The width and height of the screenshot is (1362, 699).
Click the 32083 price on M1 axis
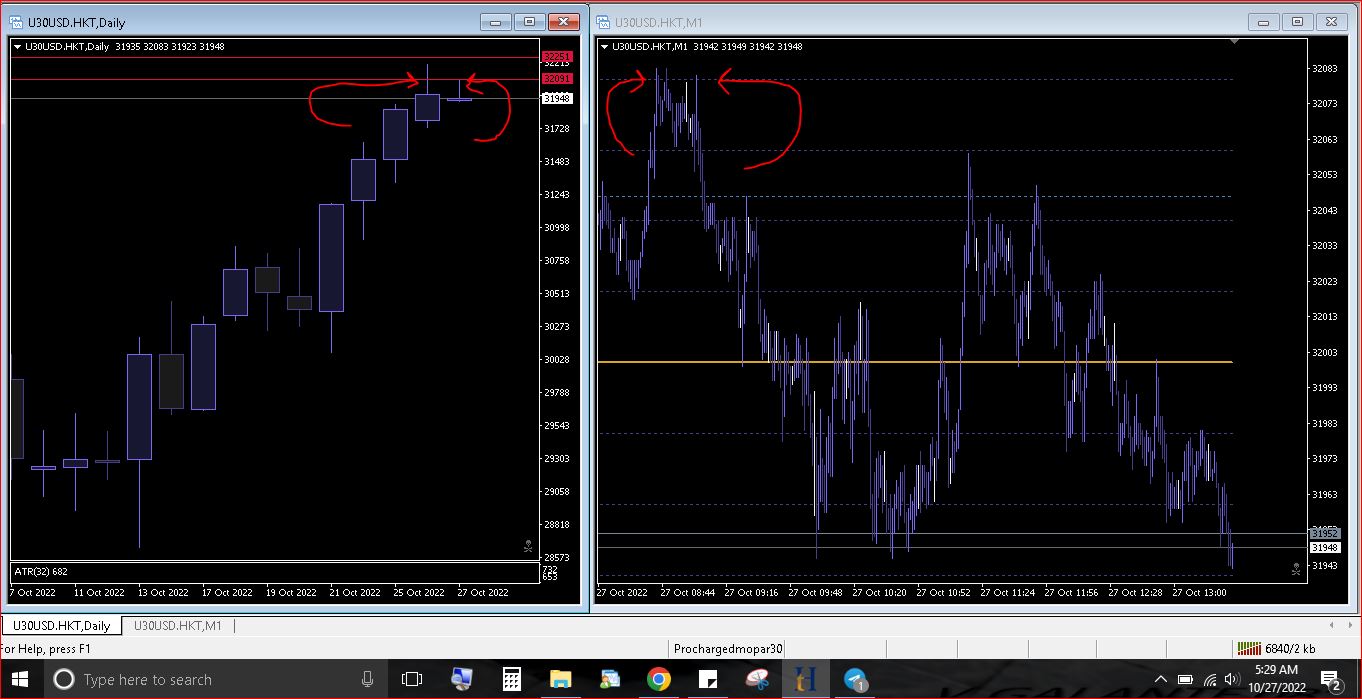[1324, 68]
